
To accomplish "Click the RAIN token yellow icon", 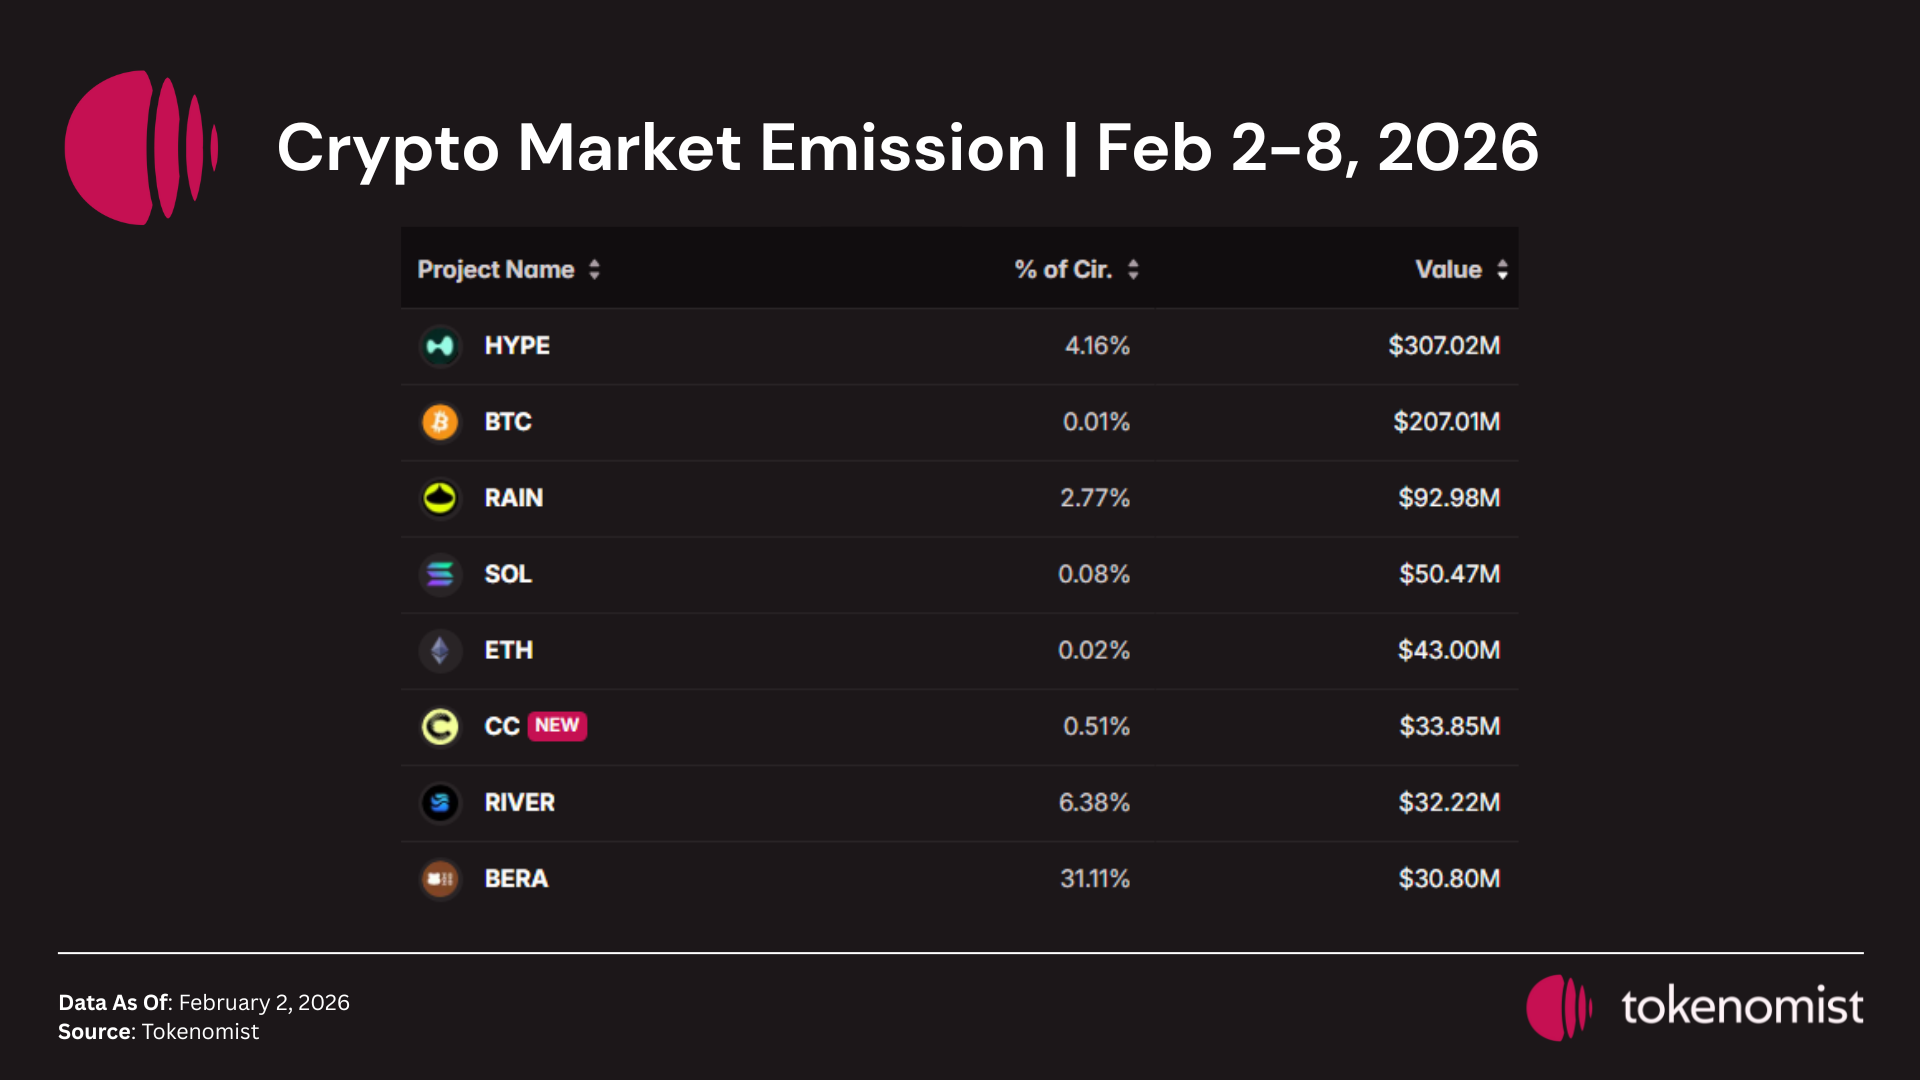I will tap(440, 498).
